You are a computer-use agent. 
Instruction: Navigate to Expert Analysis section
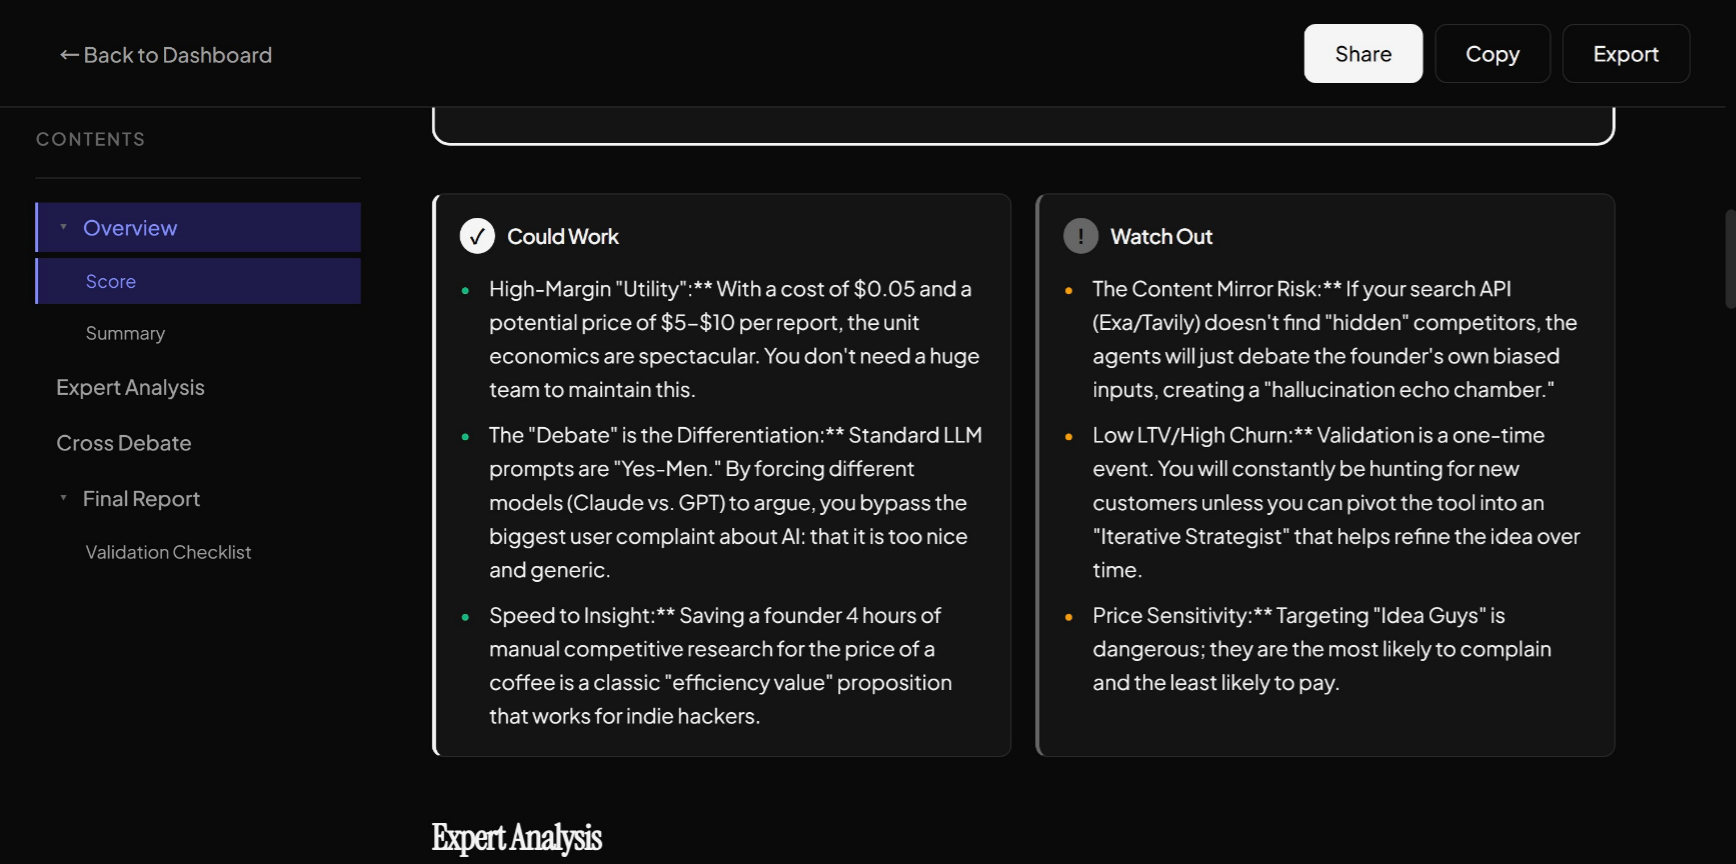130,388
